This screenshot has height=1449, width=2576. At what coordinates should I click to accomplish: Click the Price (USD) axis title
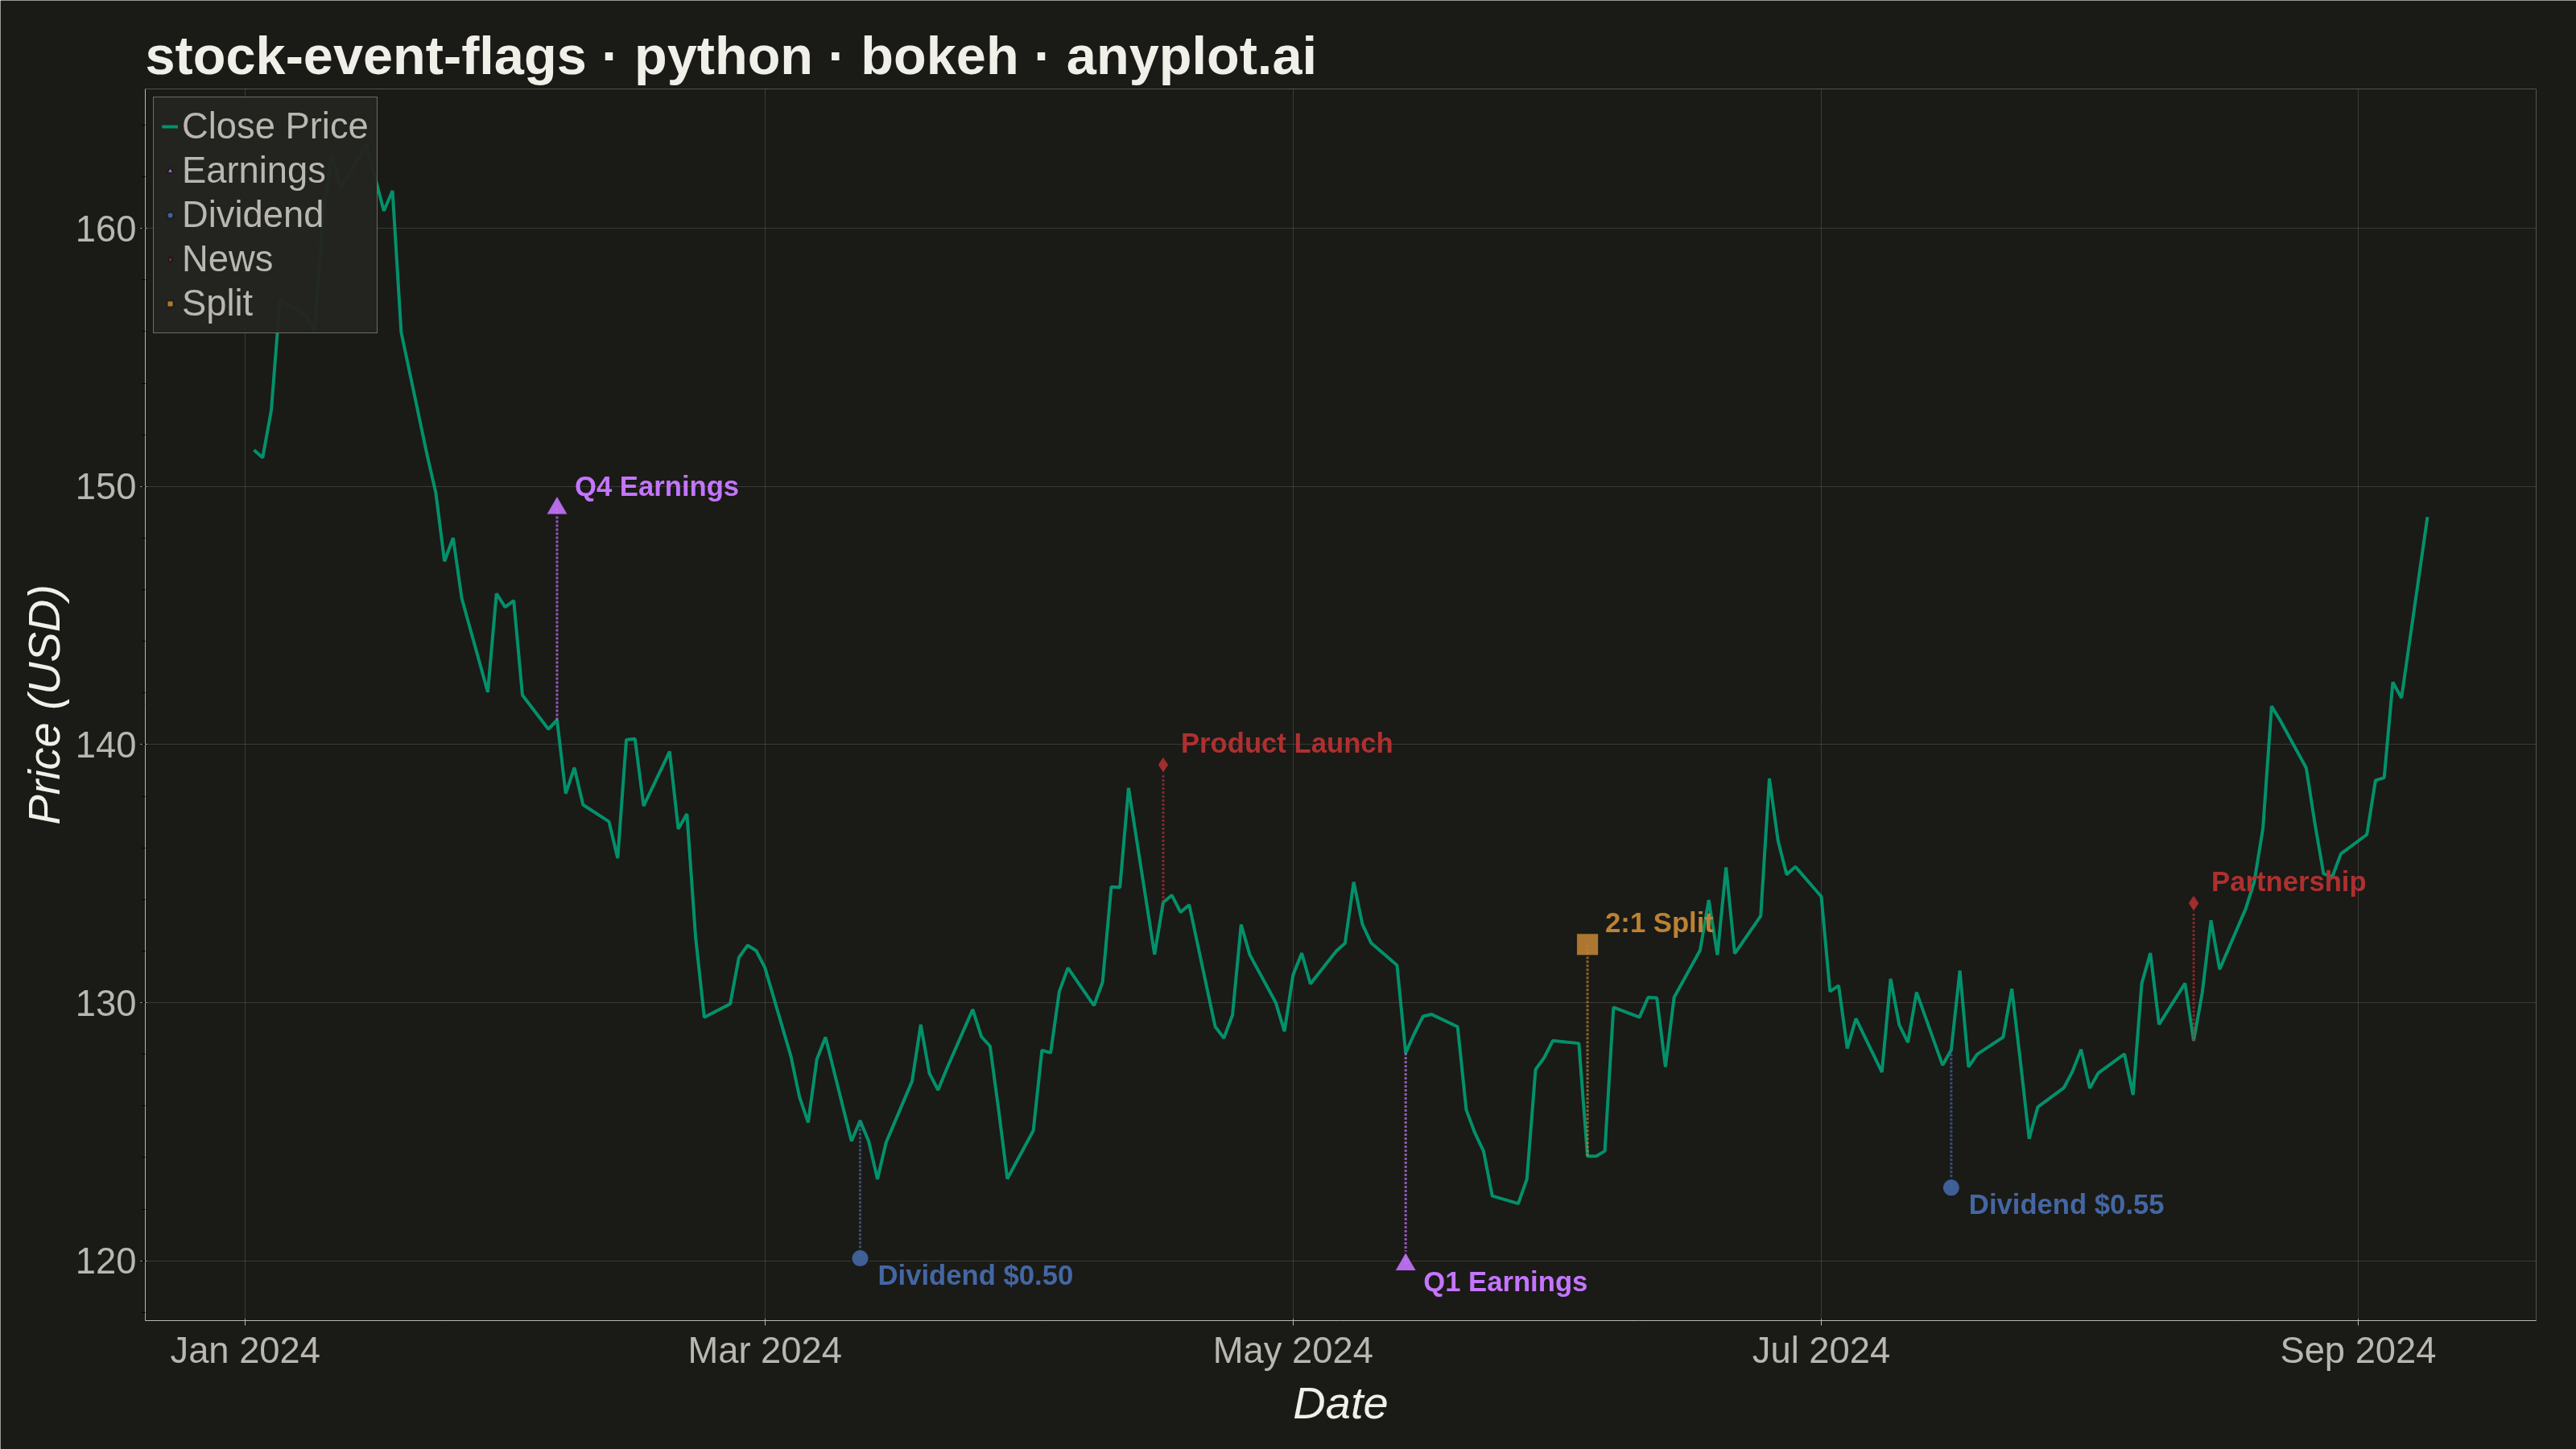tap(46, 705)
